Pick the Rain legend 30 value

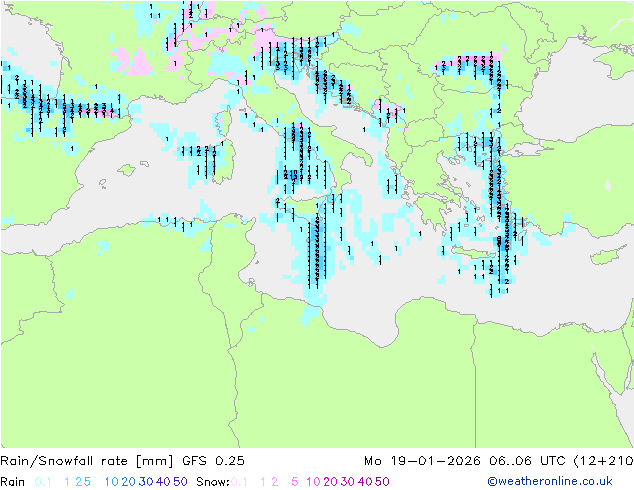pos(146,482)
